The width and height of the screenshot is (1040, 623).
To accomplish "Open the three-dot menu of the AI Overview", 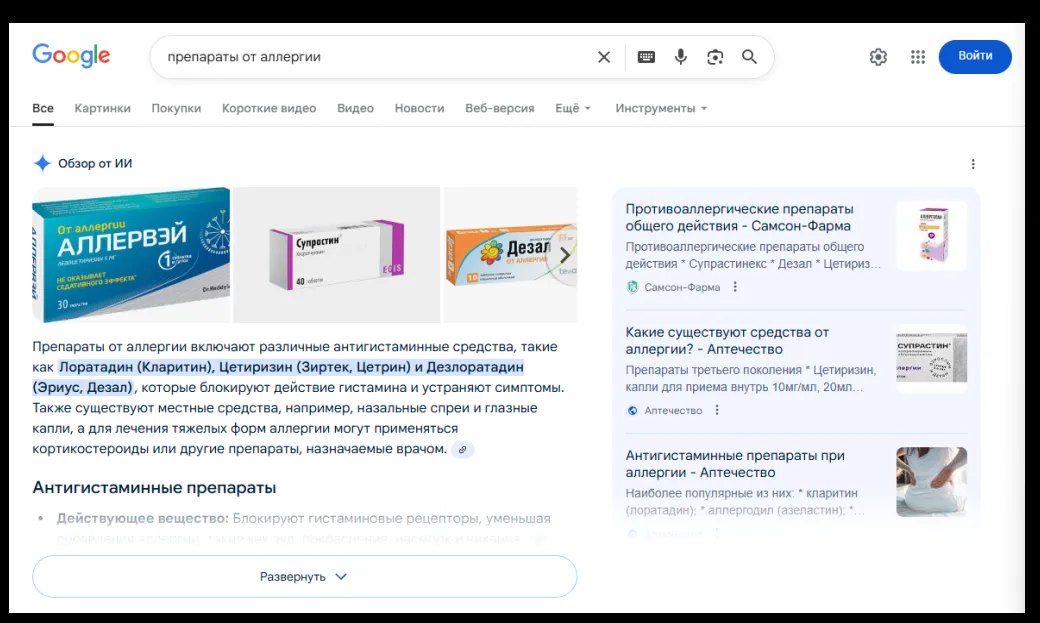I will pos(973,163).
